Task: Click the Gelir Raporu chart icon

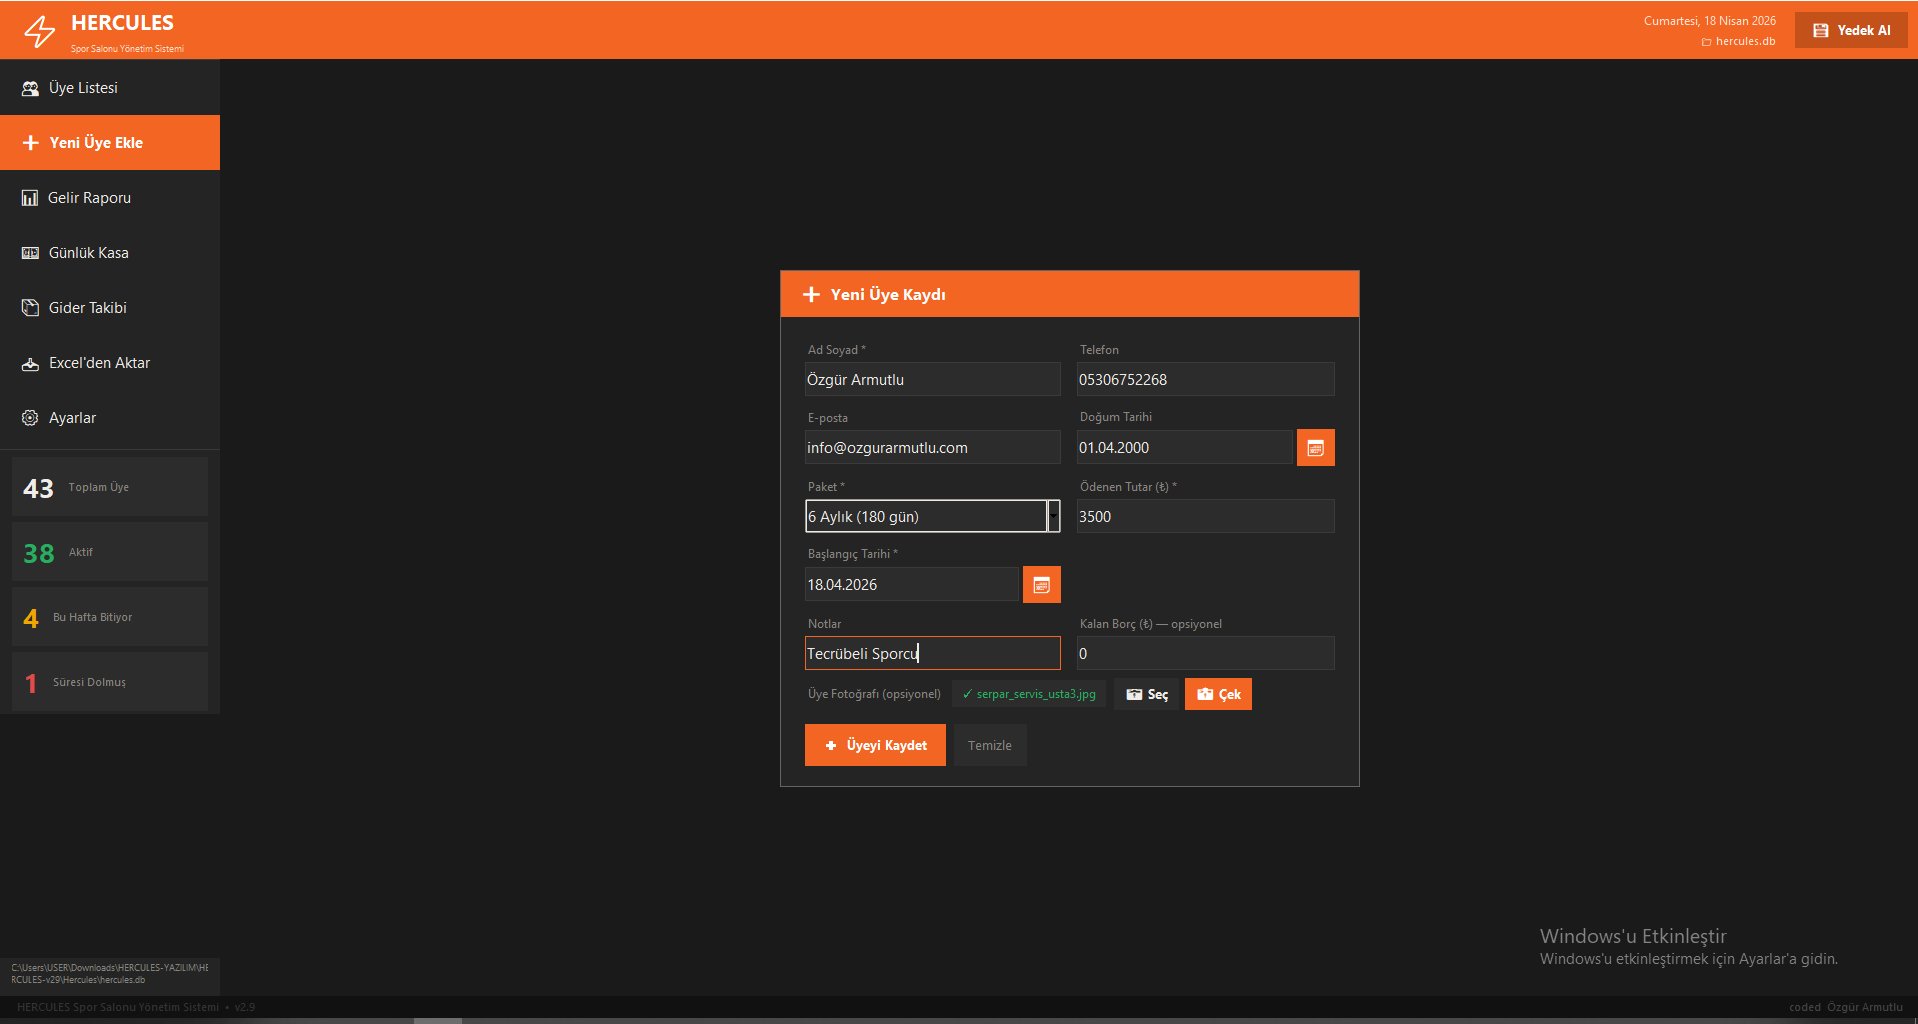Action: pos(30,198)
